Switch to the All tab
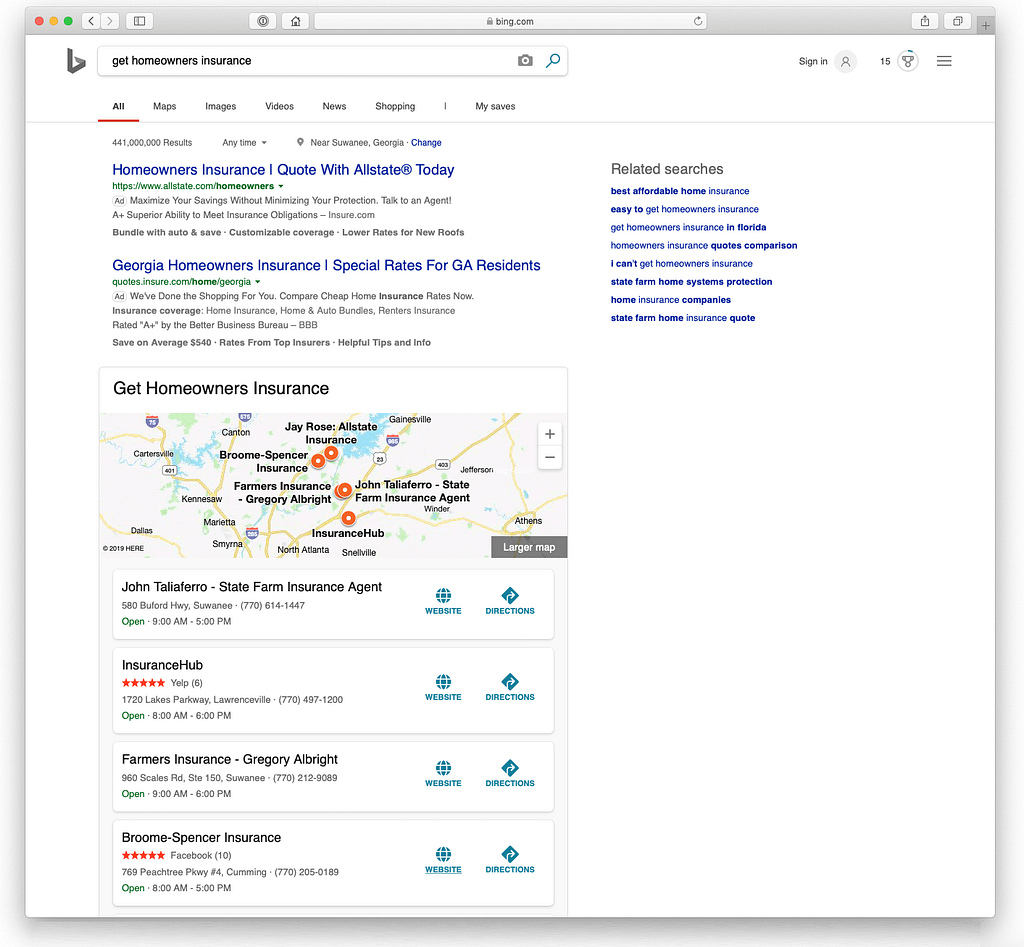The height and width of the screenshot is (947, 1024). [118, 106]
